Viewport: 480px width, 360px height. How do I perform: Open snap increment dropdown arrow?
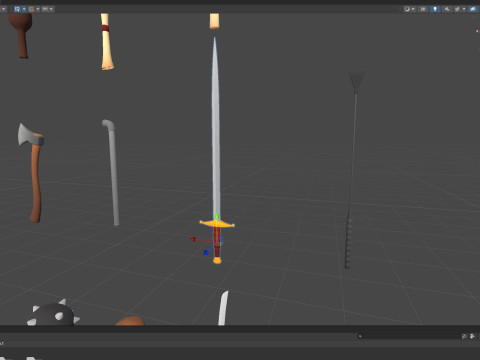pyautogui.click(x=38, y=9)
